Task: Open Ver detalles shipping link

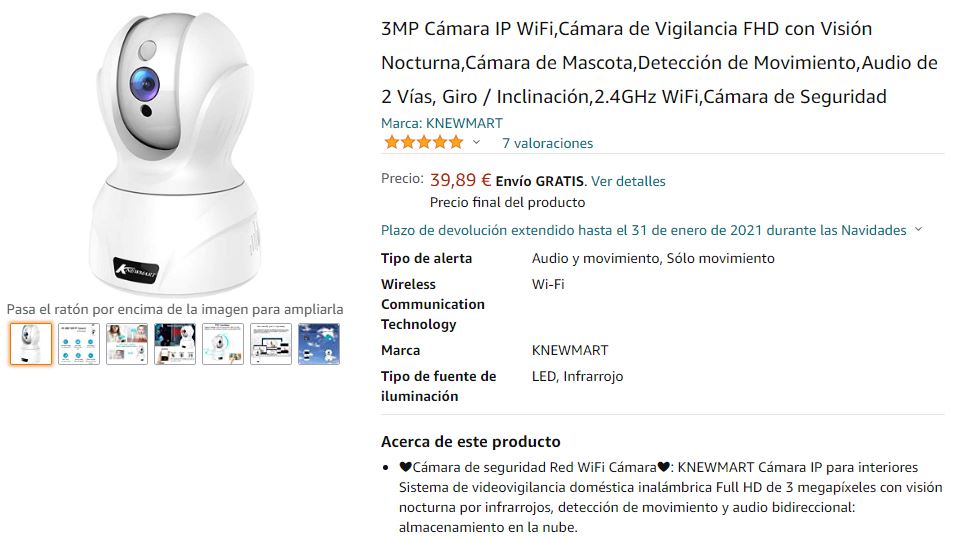Action: (628, 182)
